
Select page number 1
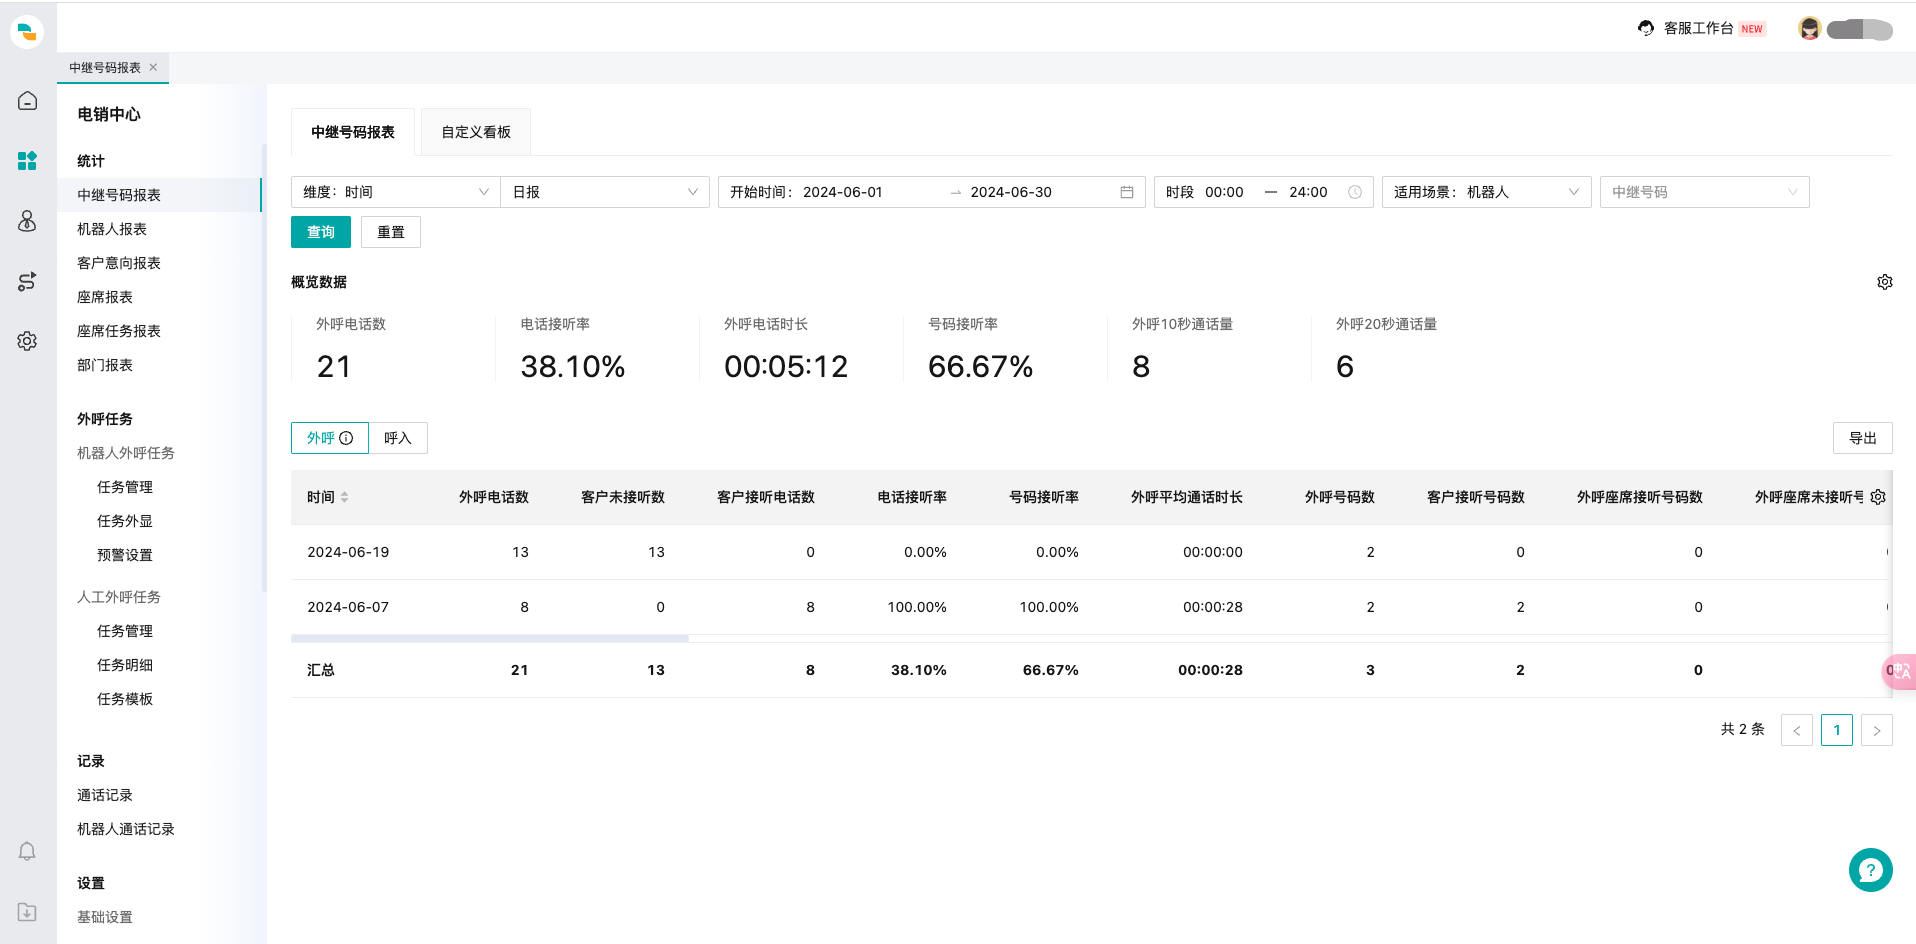tap(1837, 730)
